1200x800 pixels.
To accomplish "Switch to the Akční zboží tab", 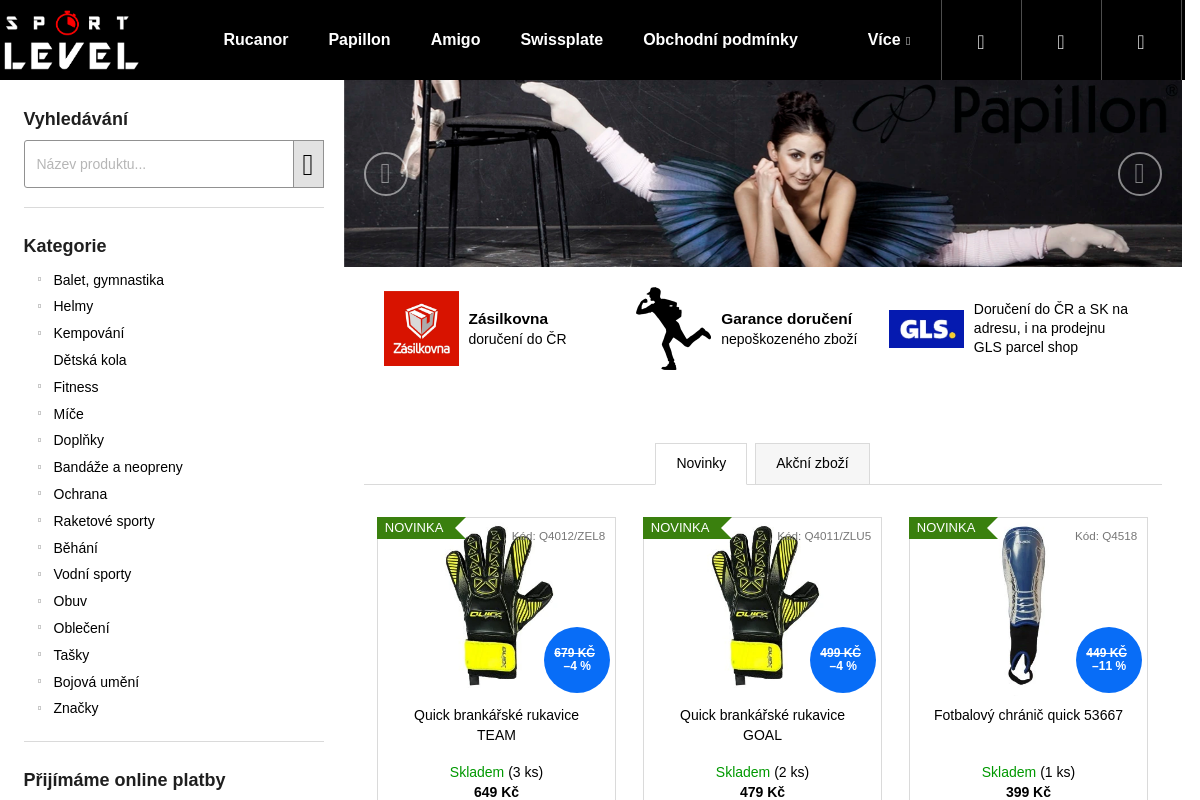I will coord(812,463).
